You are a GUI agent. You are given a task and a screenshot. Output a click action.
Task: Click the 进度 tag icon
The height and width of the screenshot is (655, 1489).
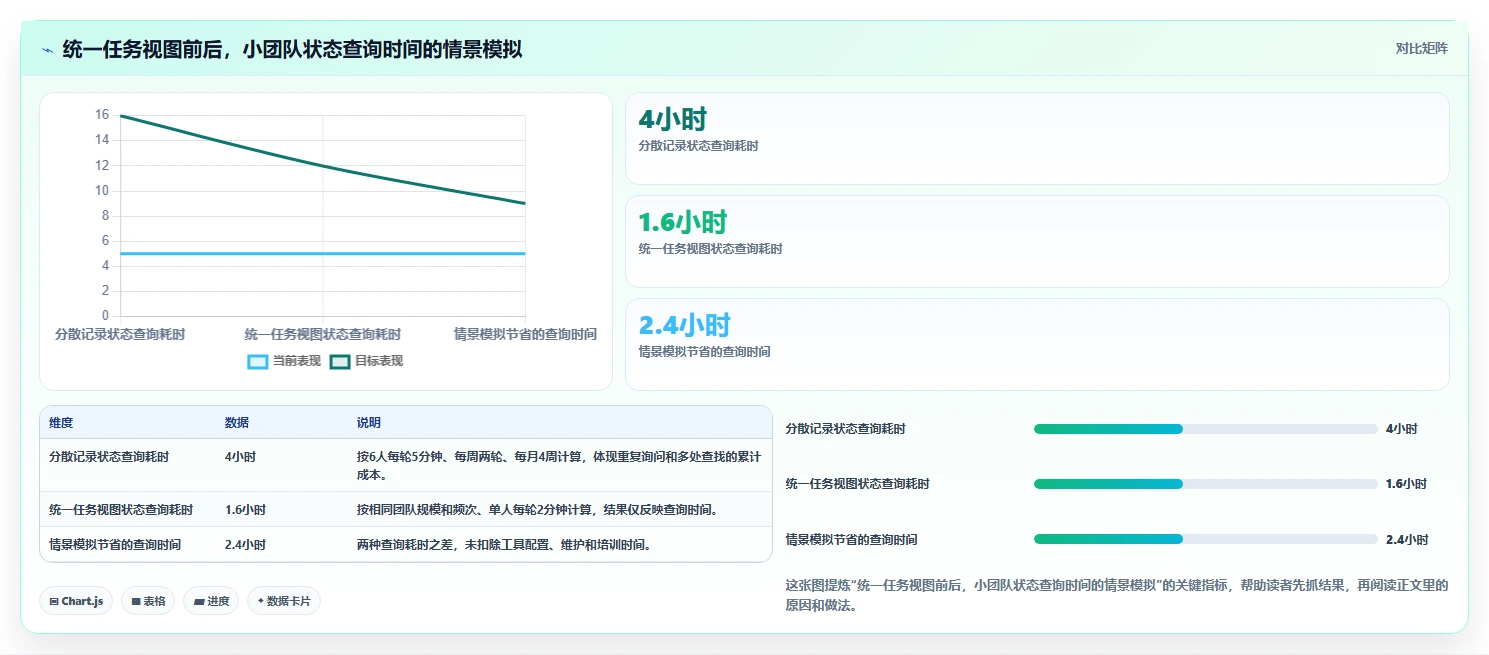(198, 601)
